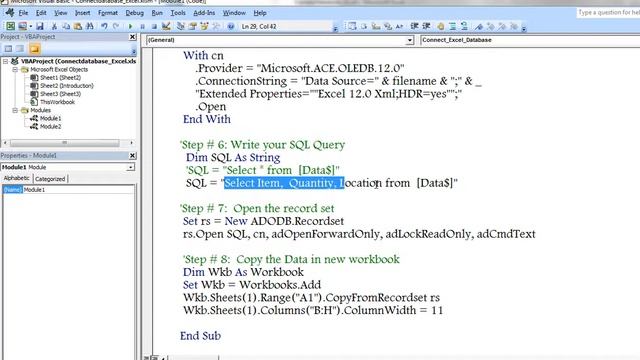The width and height of the screenshot is (640, 360).
Task: Open the Help menu
Action: [x=260, y=13]
